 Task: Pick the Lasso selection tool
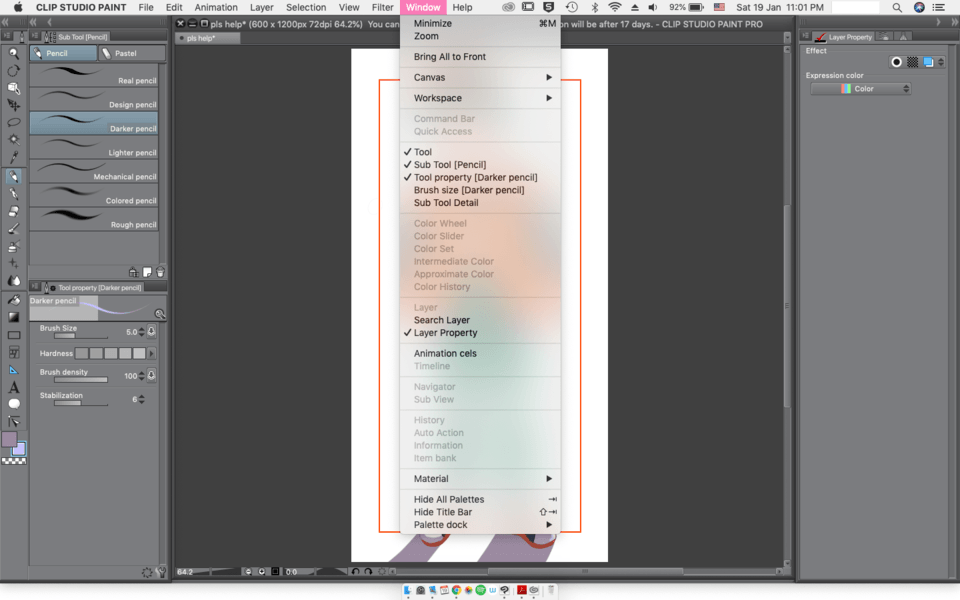click(x=14, y=123)
